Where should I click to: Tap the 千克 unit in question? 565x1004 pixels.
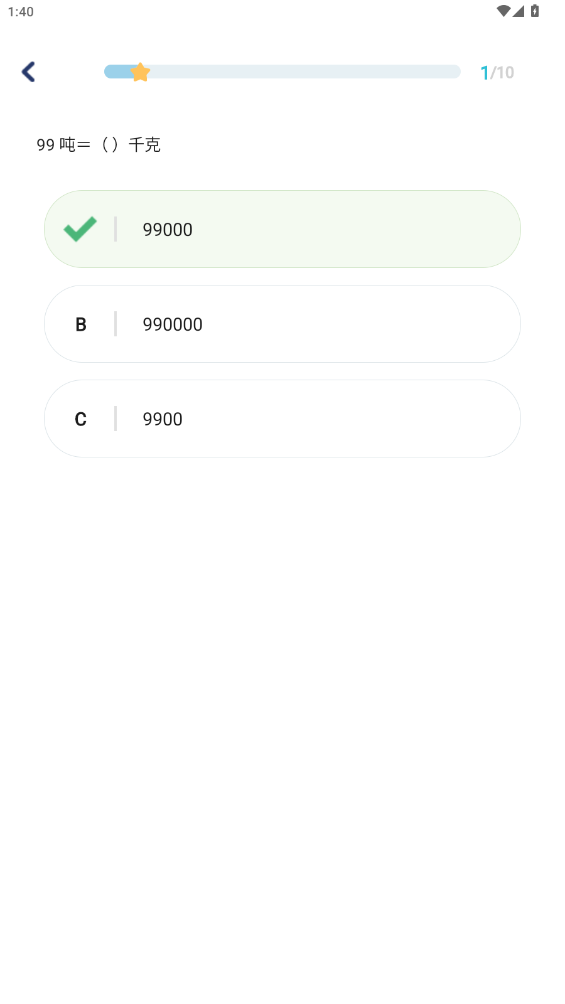pos(145,145)
